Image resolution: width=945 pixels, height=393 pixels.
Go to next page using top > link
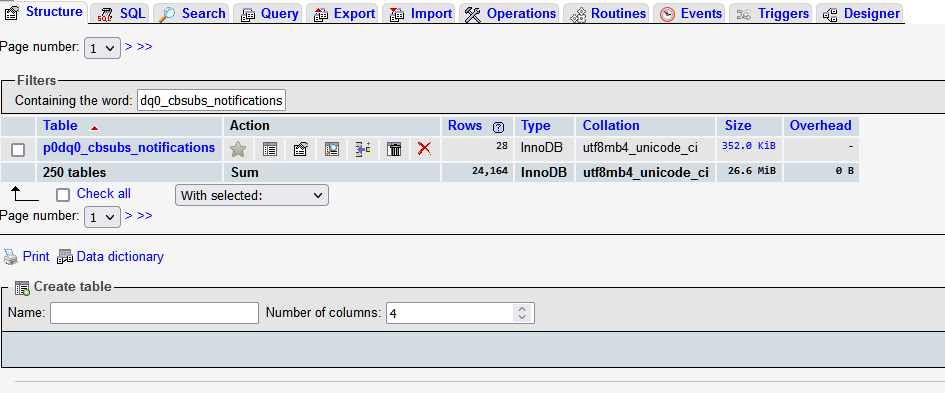click(128, 46)
